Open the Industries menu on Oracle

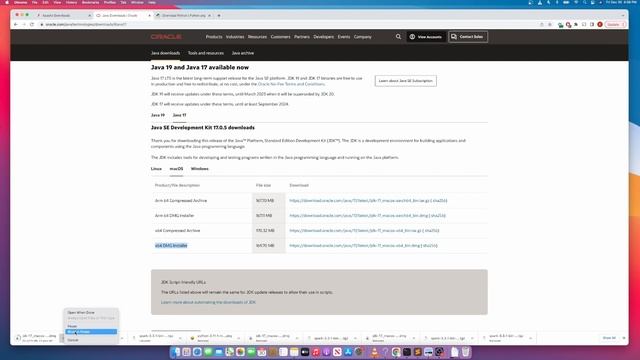click(x=235, y=37)
